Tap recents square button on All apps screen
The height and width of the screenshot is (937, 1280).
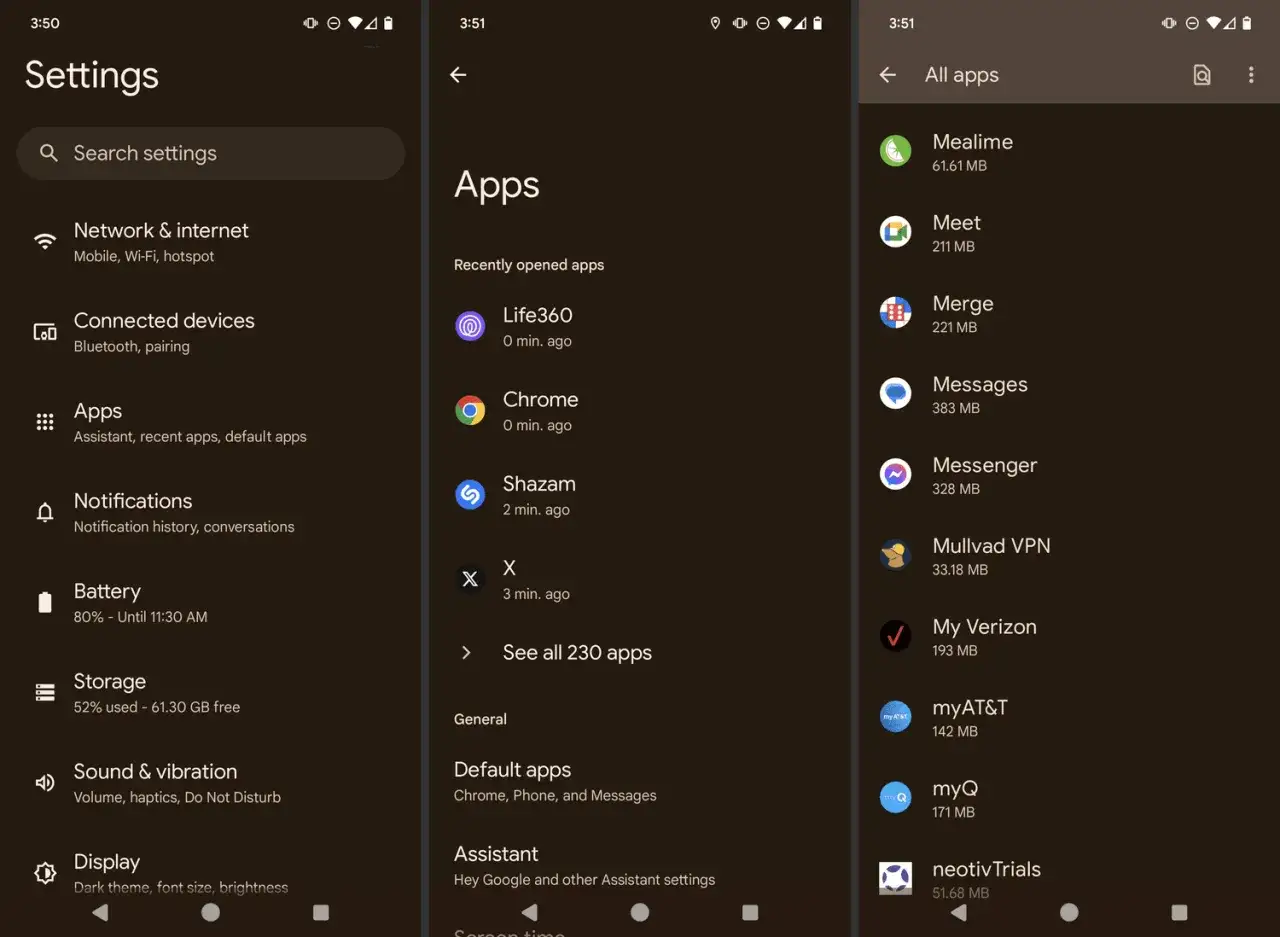1180,912
